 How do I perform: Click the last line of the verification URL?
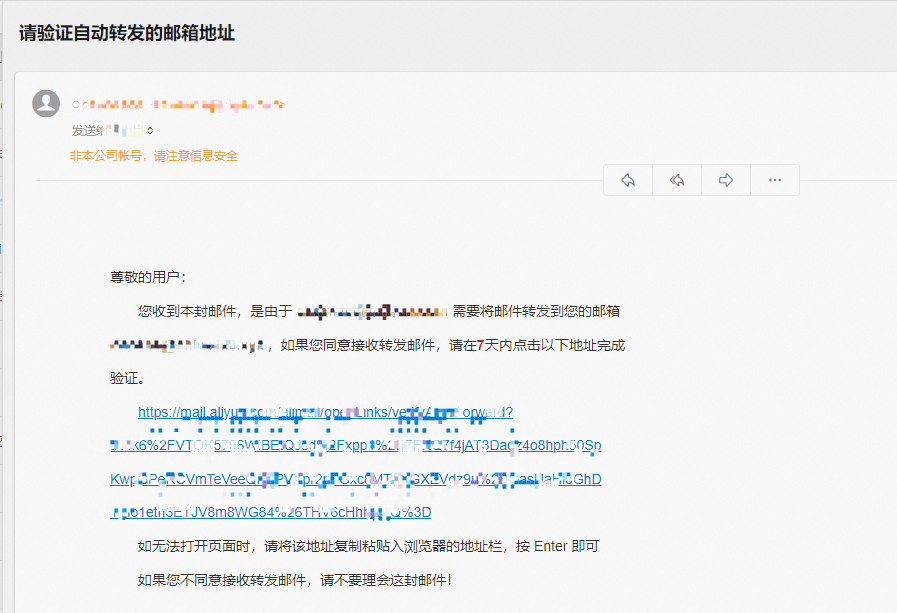tap(280, 512)
